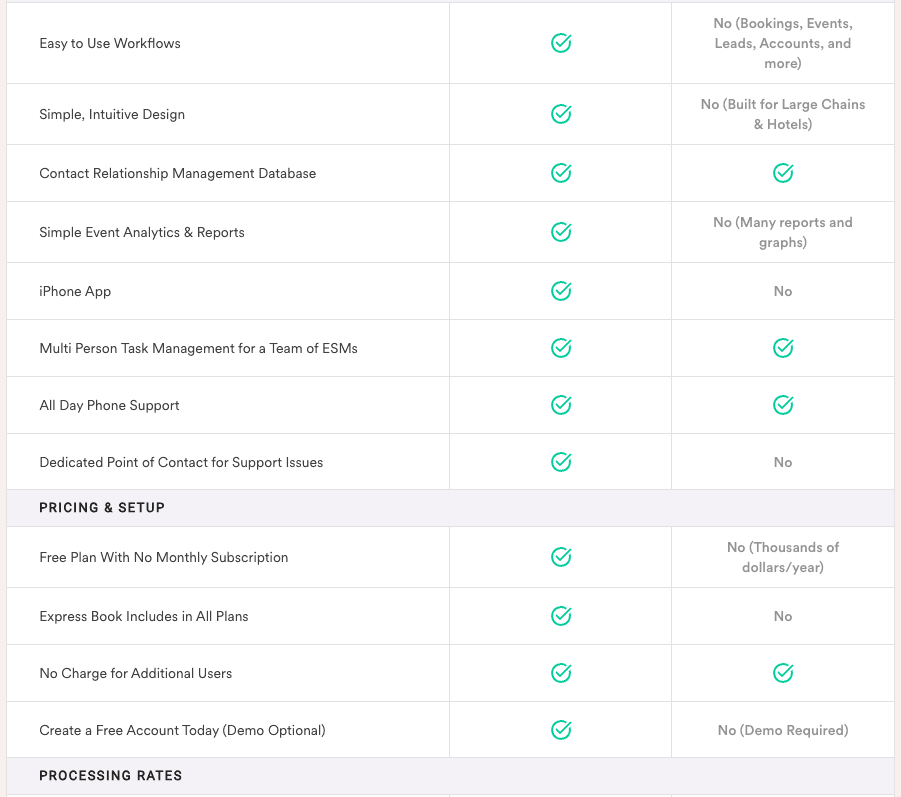Viewport: 901px width, 797px height.
Task: Click the 'All Day Phone Support' label
Action: click(109, 406)
